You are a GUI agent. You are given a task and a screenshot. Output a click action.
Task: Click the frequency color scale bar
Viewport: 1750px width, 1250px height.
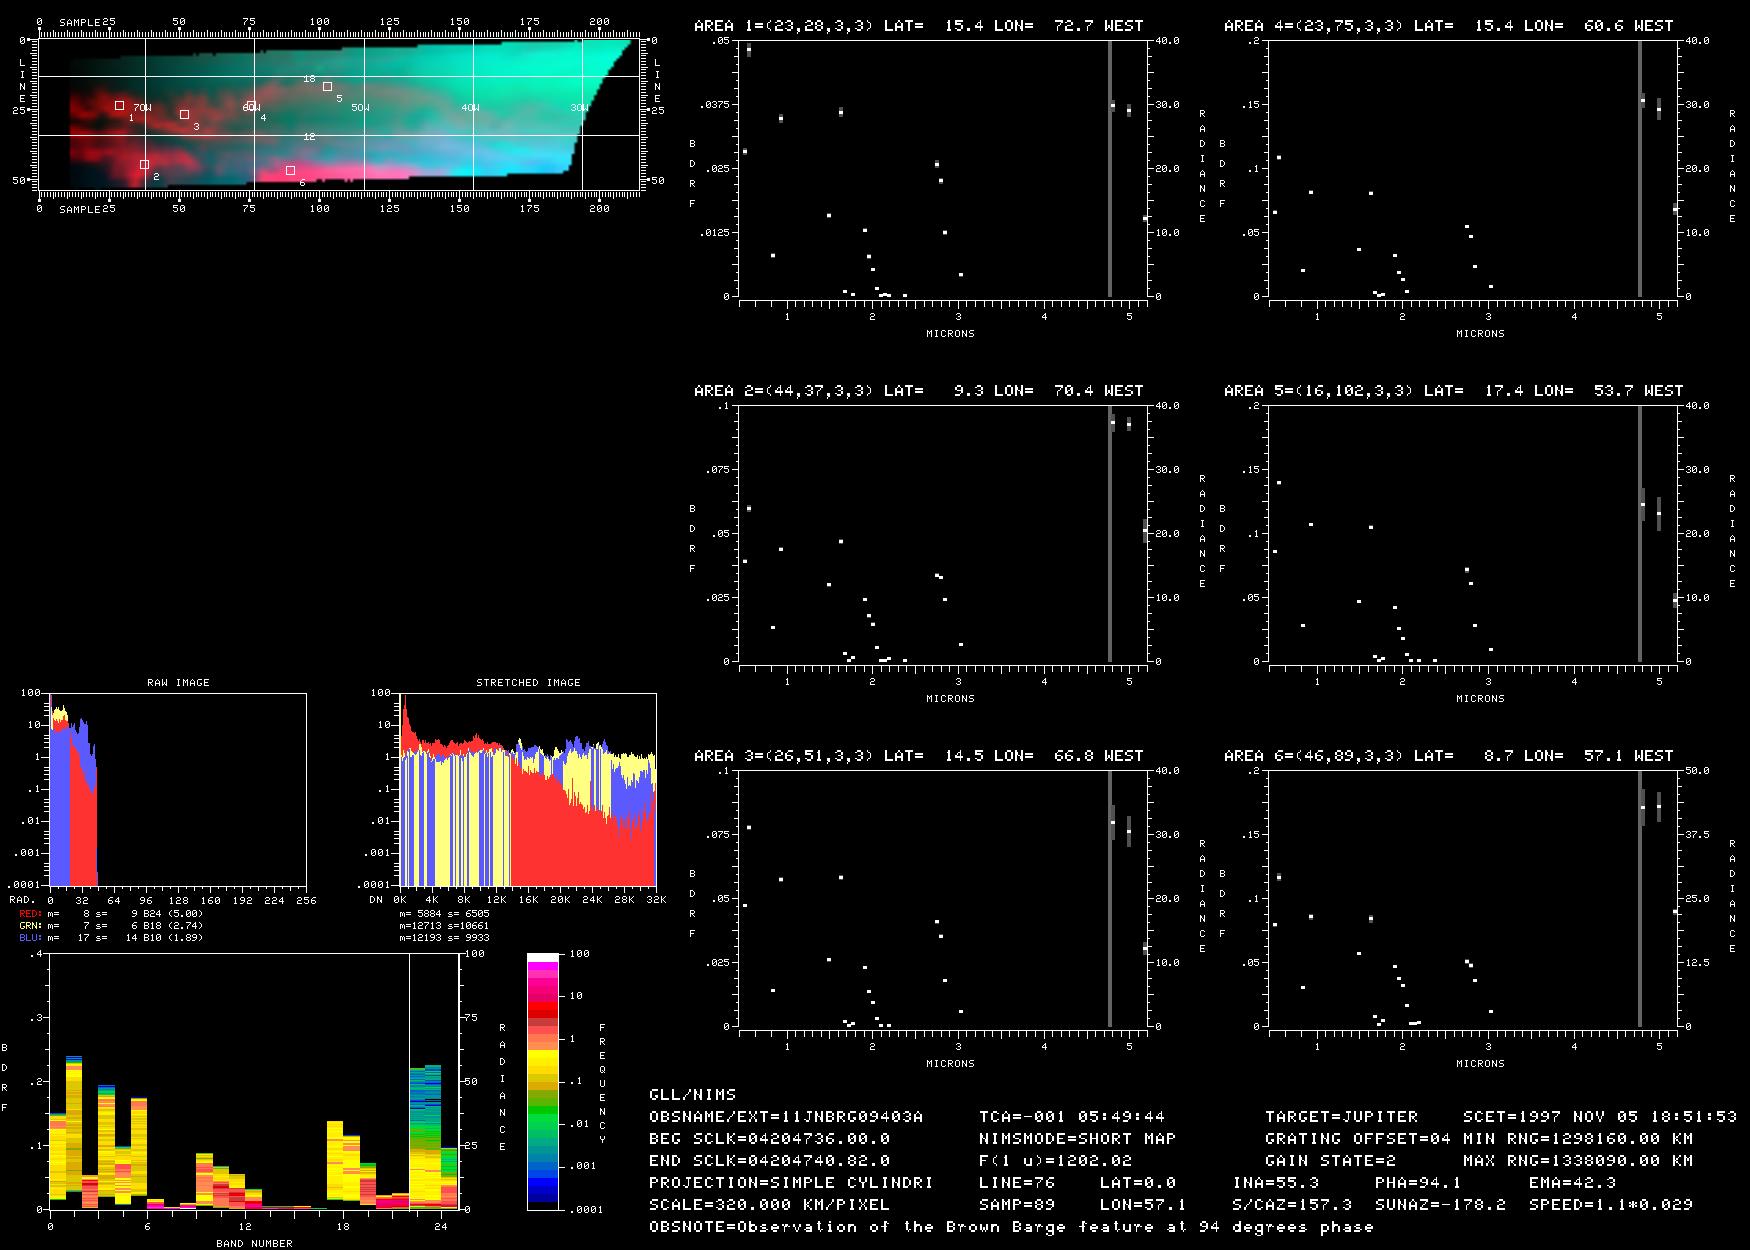(x=544, y=1081)
